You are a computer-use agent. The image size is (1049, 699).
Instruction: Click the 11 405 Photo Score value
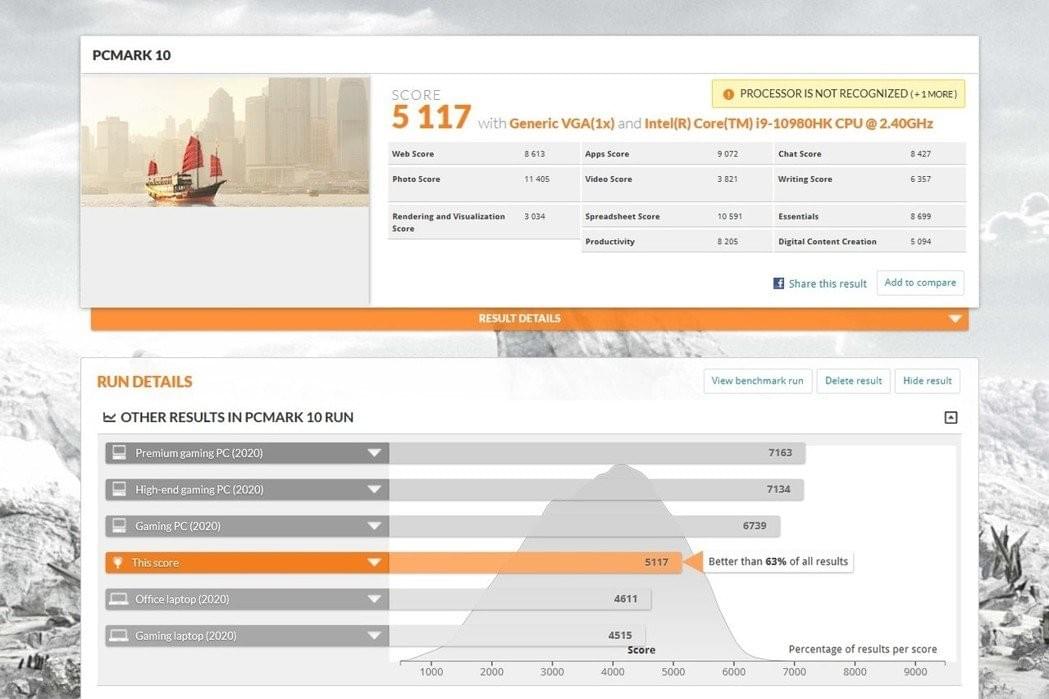click(537, 179)
